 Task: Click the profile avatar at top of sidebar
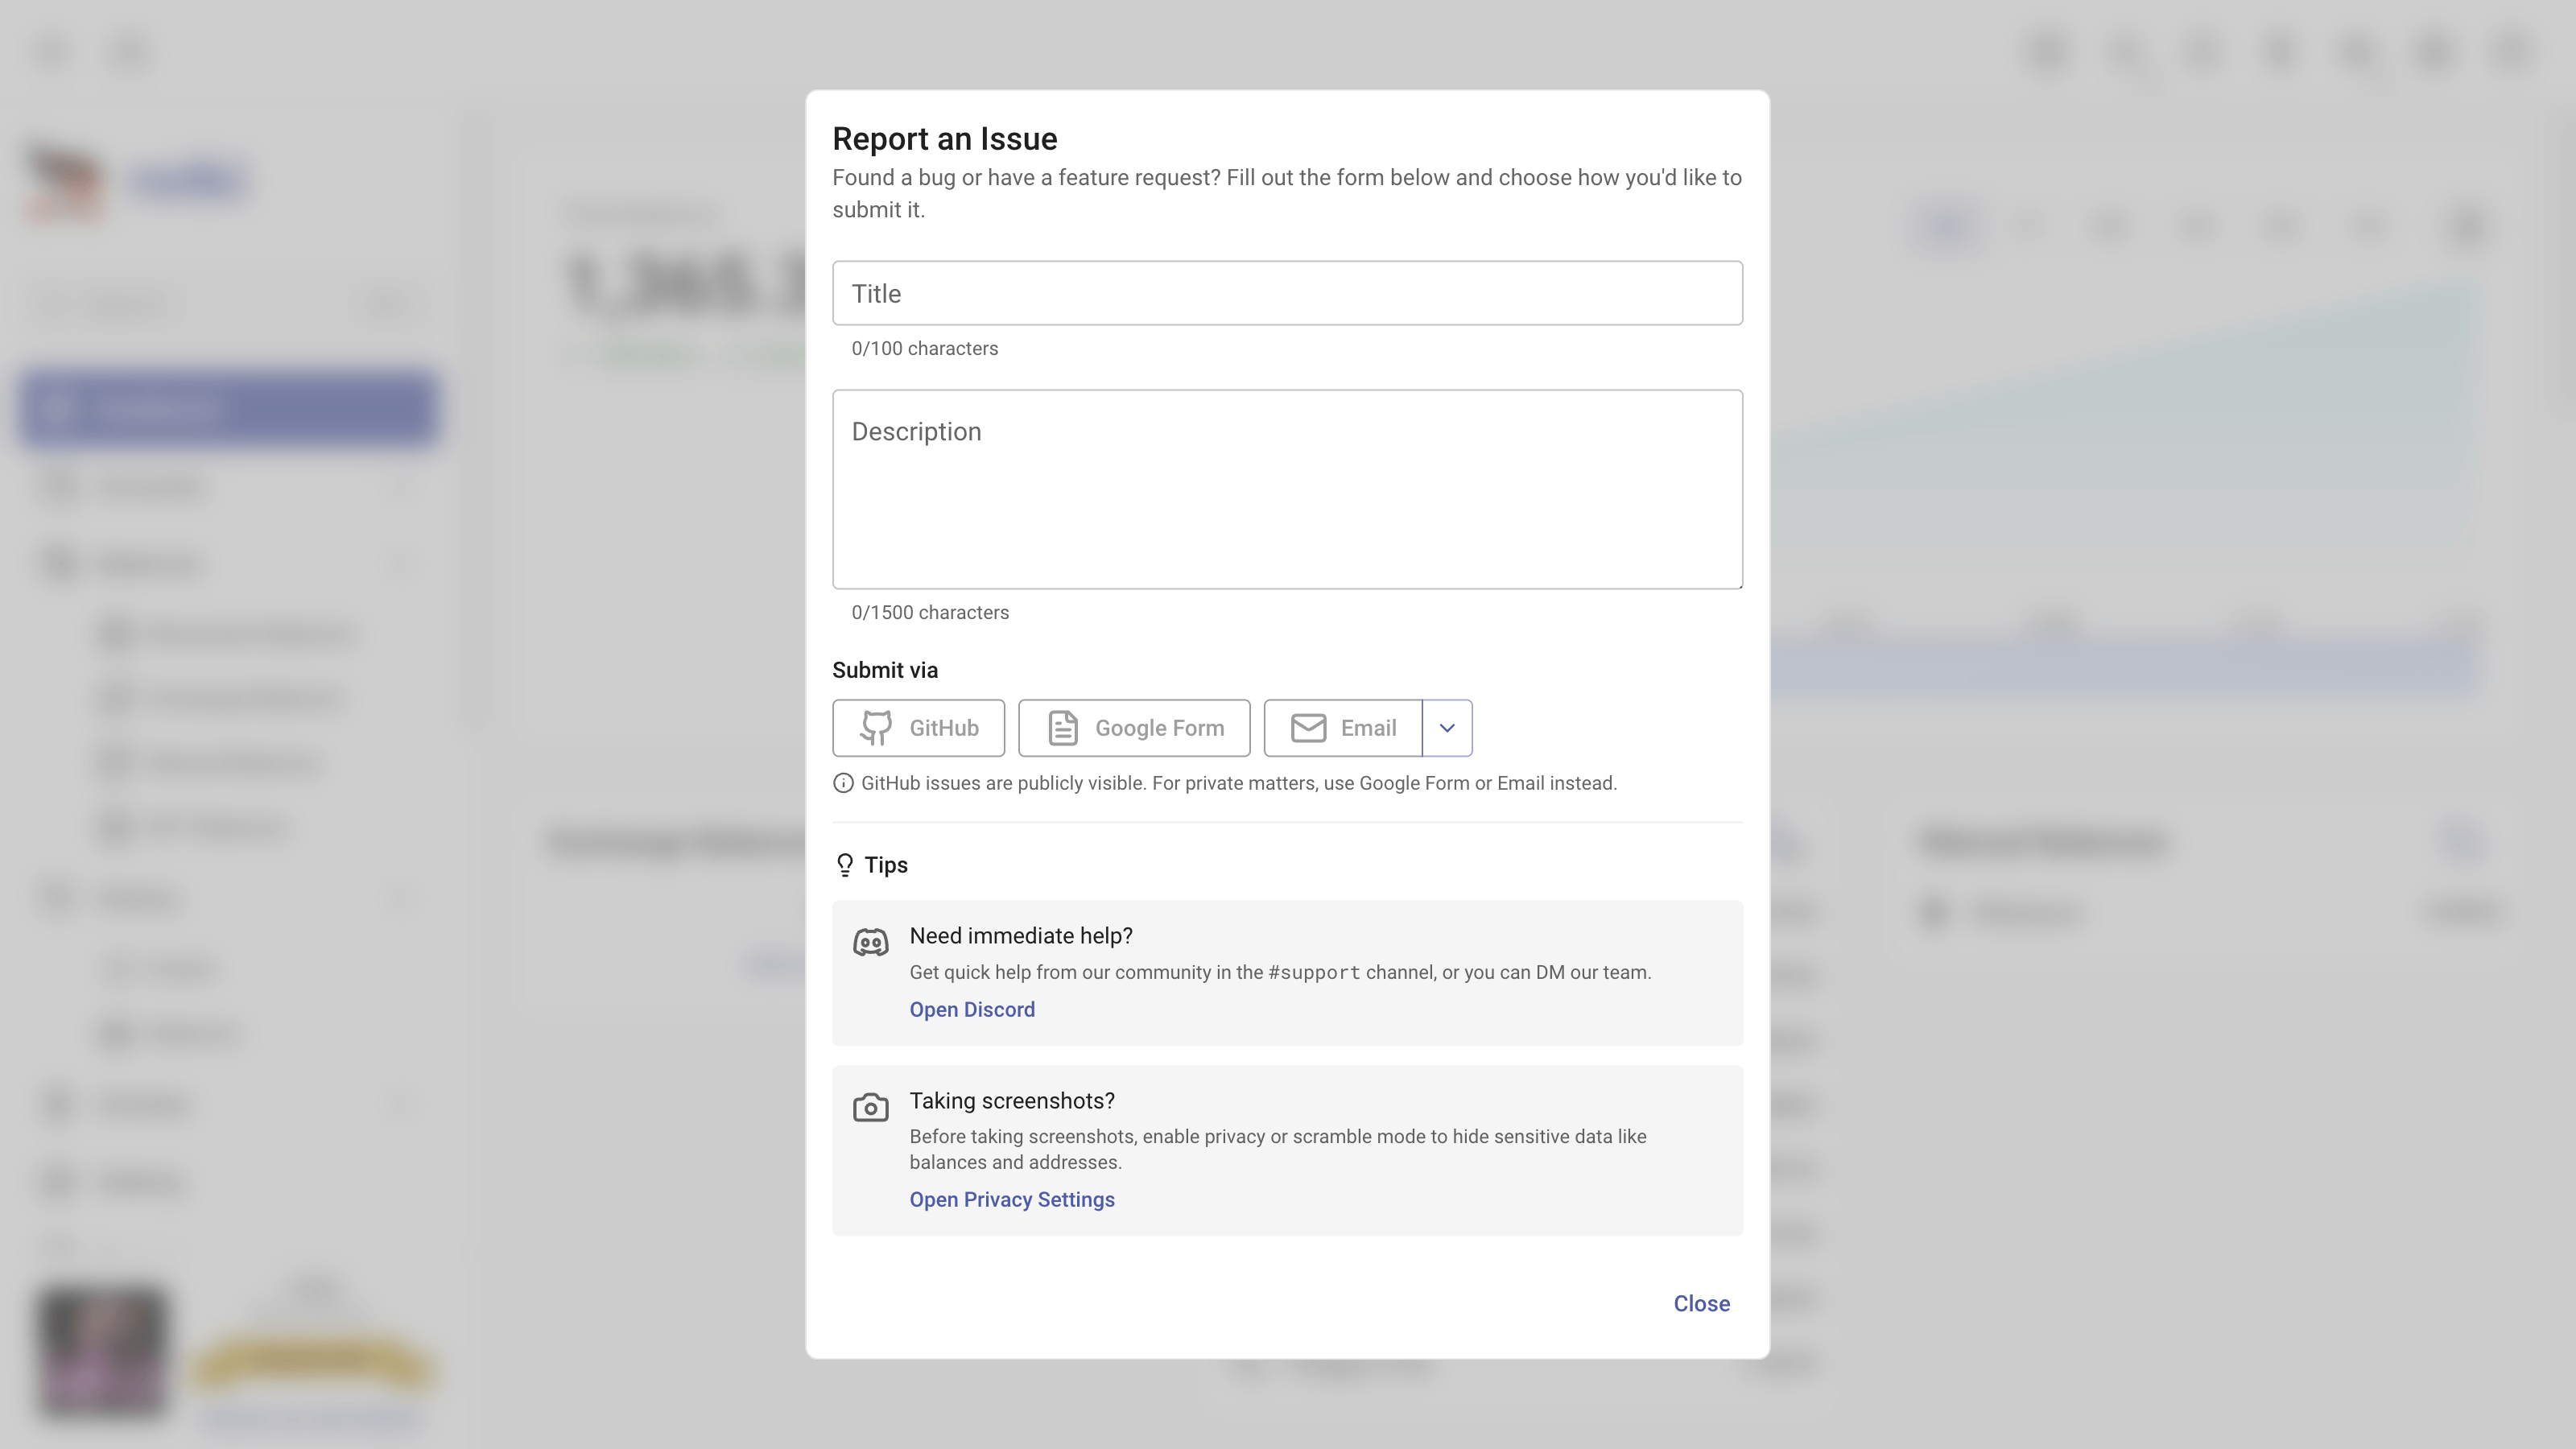(x=66, y=181)
